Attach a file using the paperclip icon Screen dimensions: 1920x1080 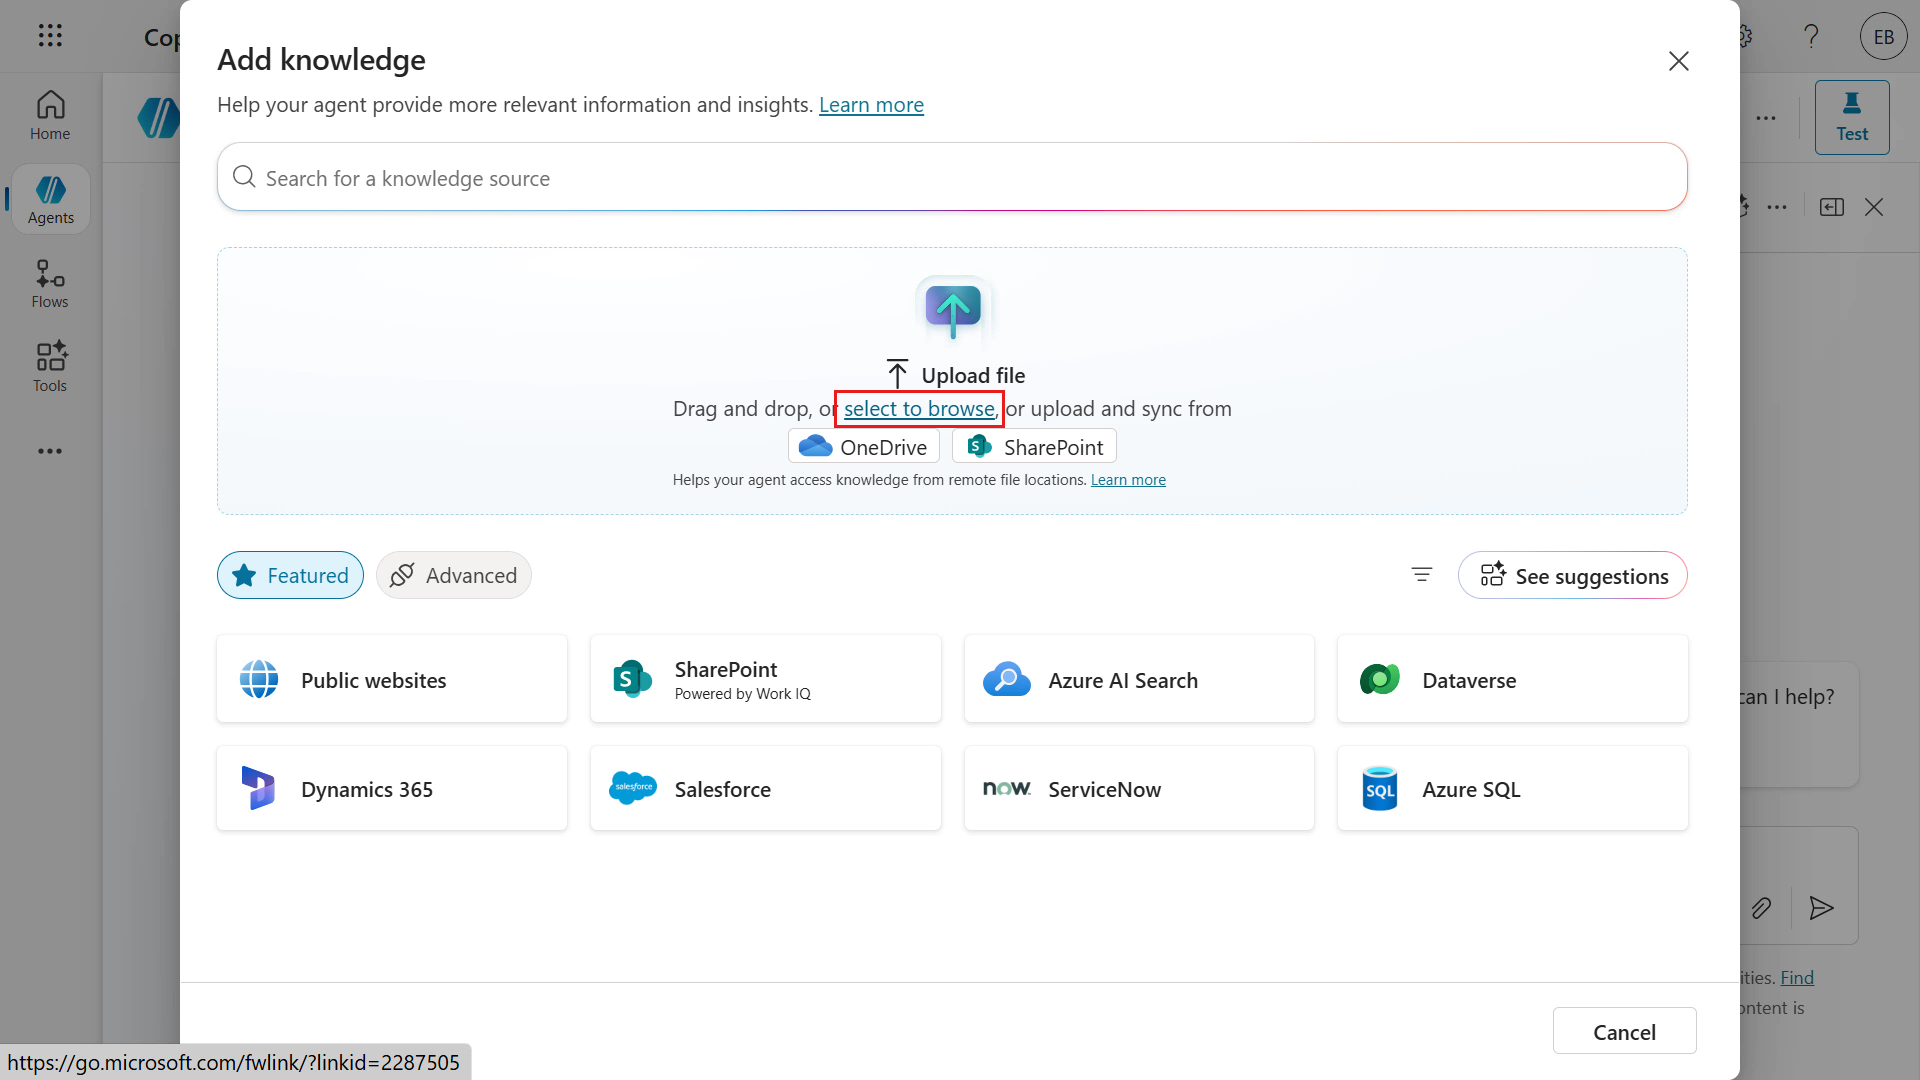tap(1762, 908)
